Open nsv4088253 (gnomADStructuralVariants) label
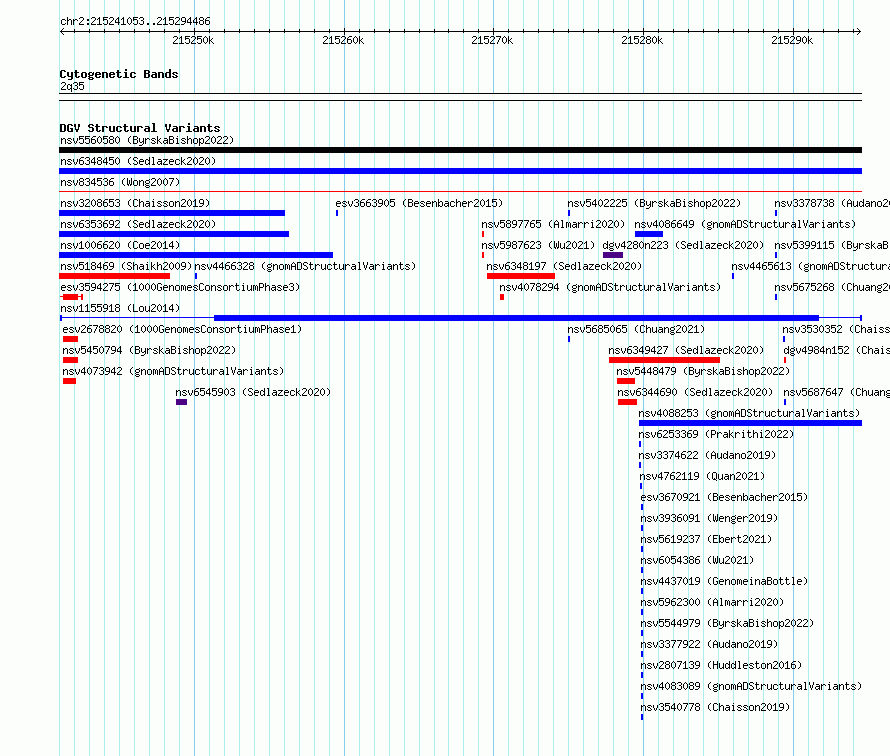 pyautogui.click(x=749, y=413)
